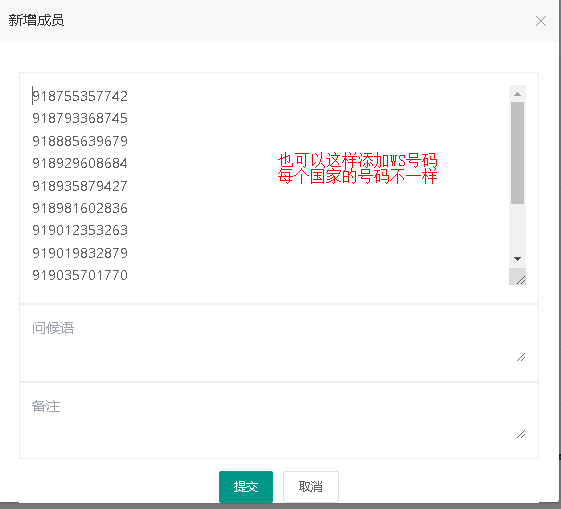Click on number 918981602836
Image resolution: width=561 pixels, height=509 pixels.
[x=80, y=208]
